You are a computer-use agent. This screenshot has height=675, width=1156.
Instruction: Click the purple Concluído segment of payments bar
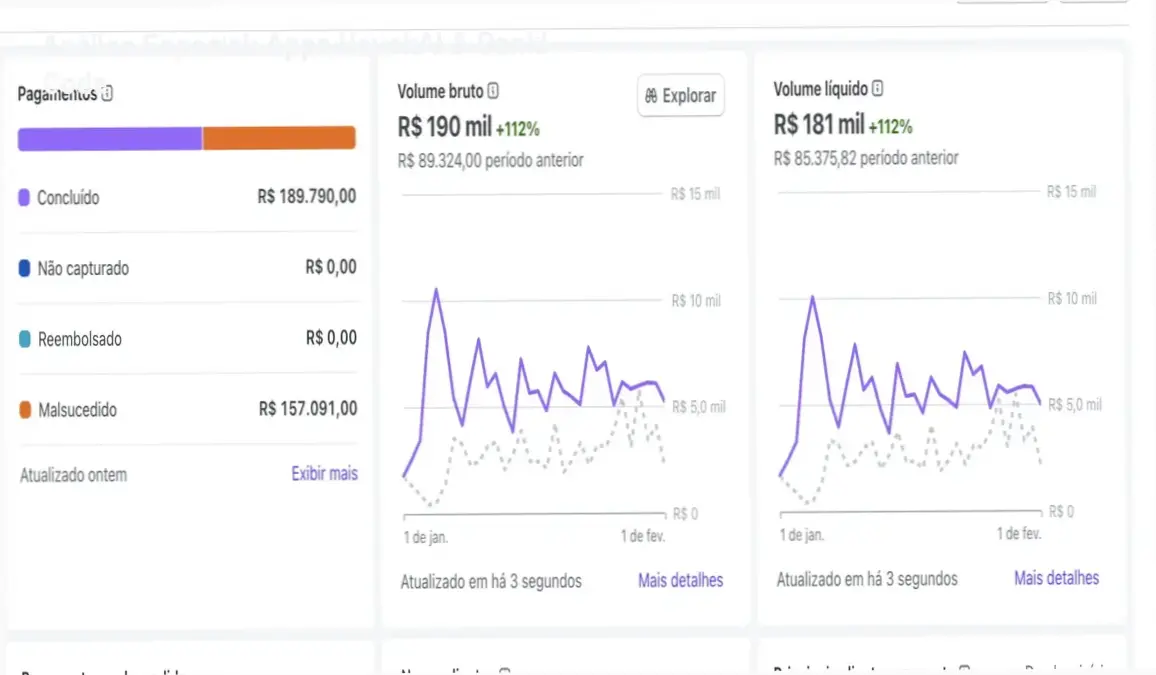(110, 138)
